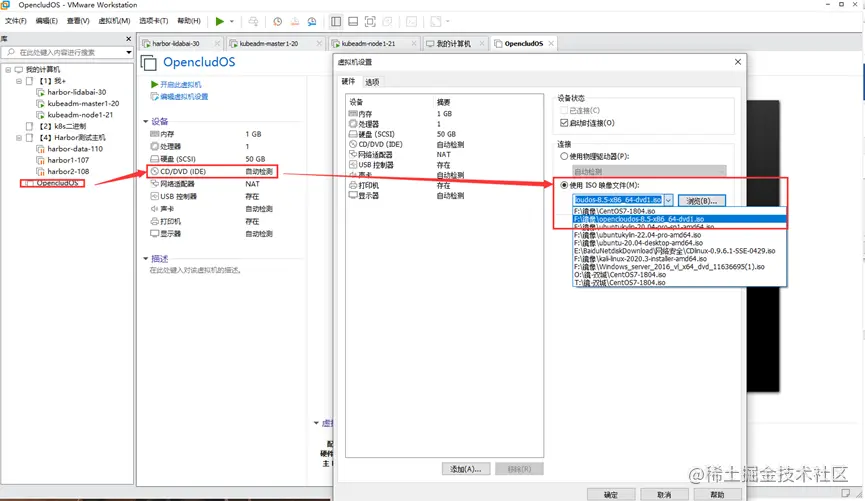Open the 查看(V) menu
Screen dimensions: 865x501
[x=78, y=21]
